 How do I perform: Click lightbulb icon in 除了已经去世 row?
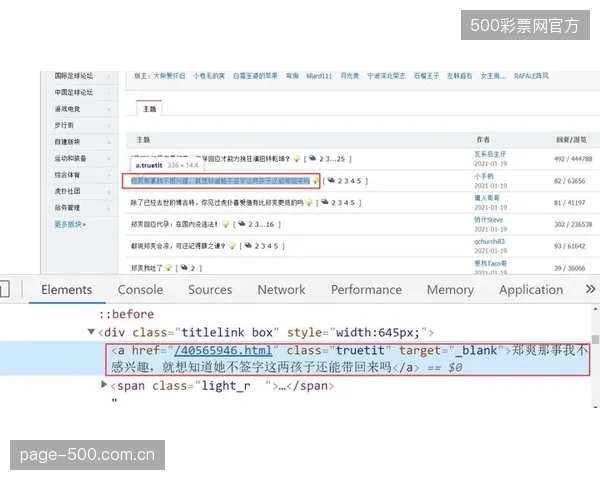tap(309, 202)
